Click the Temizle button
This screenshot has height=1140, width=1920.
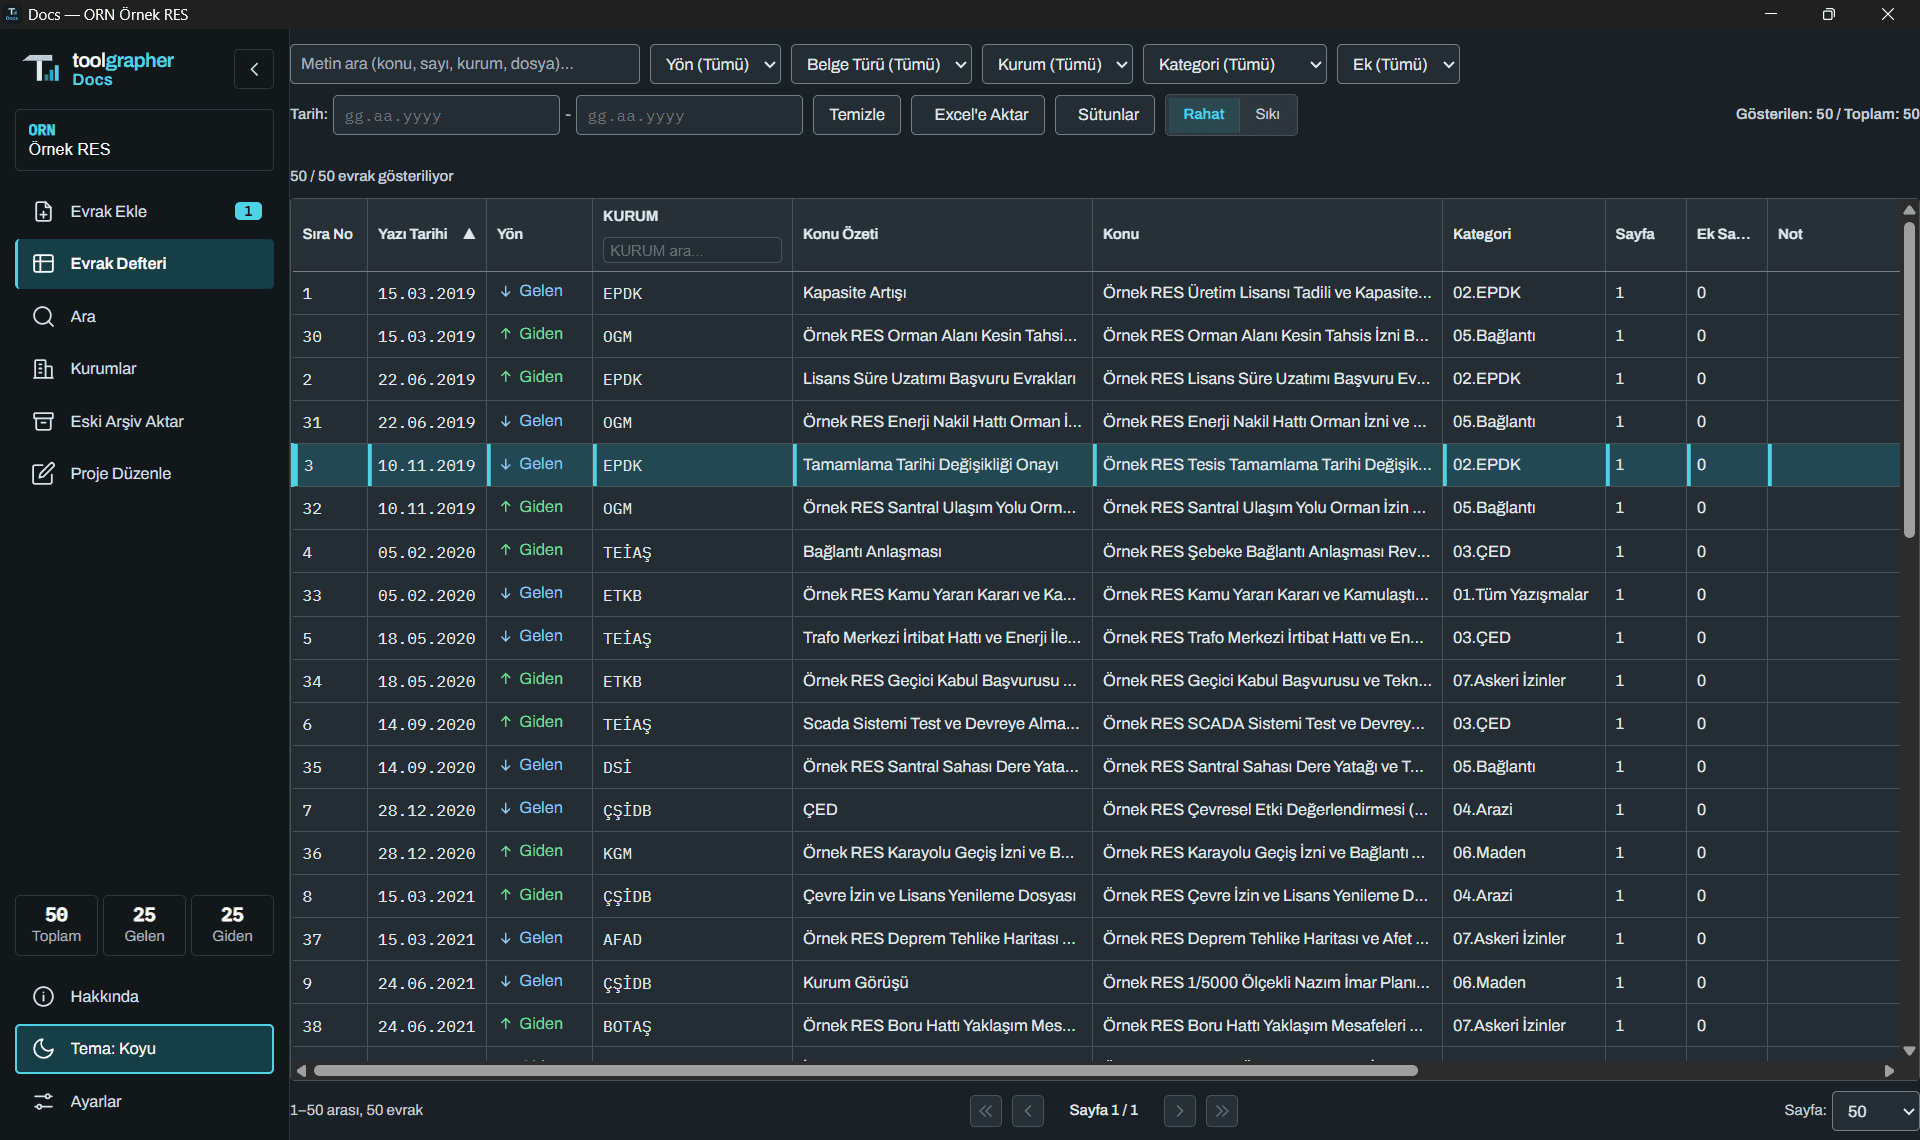[857, 115]
